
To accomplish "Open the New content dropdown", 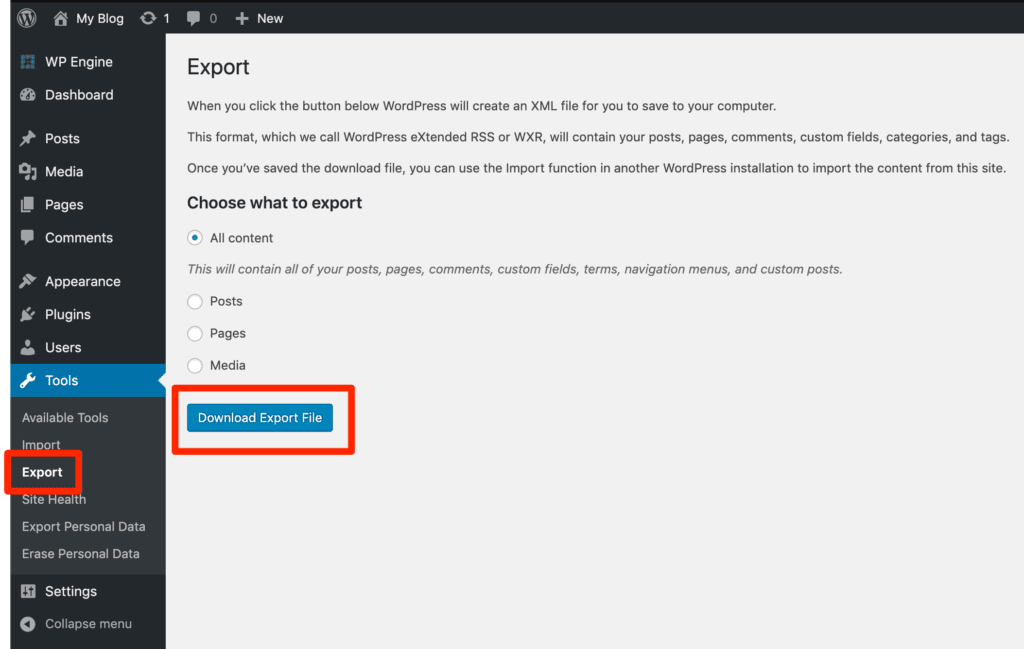I will pyautogui.click(x=260, y=18).
